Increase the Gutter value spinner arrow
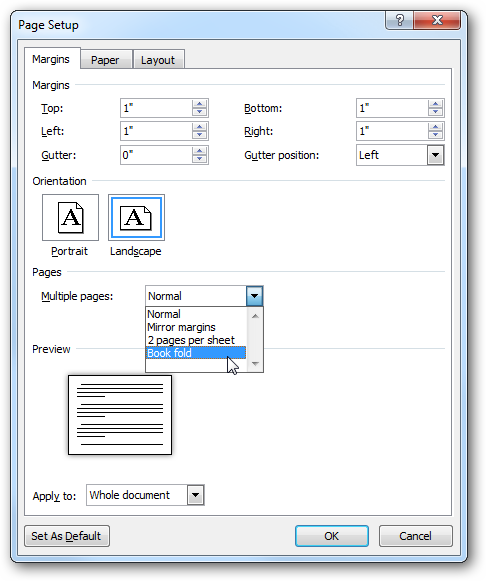Viewport: 486px width, 581px height. [199, 151]
